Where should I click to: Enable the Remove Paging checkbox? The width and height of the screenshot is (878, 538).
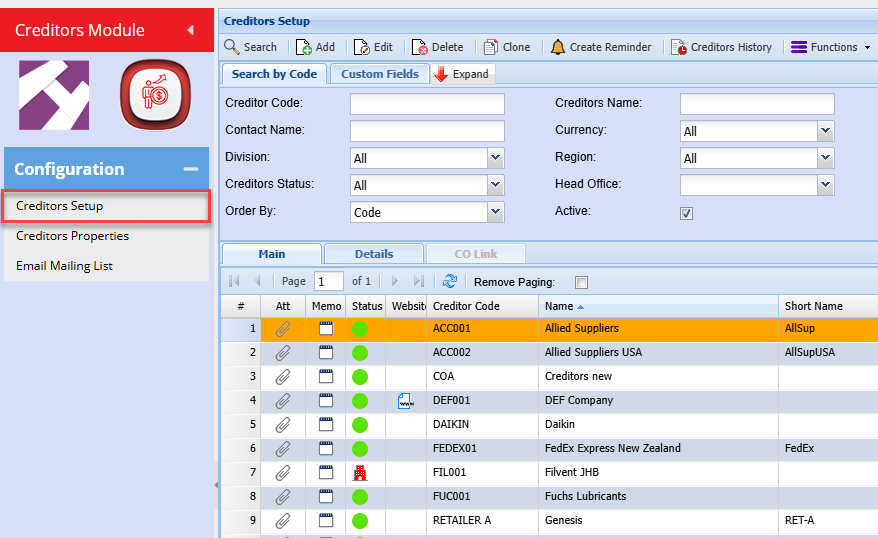582,283
